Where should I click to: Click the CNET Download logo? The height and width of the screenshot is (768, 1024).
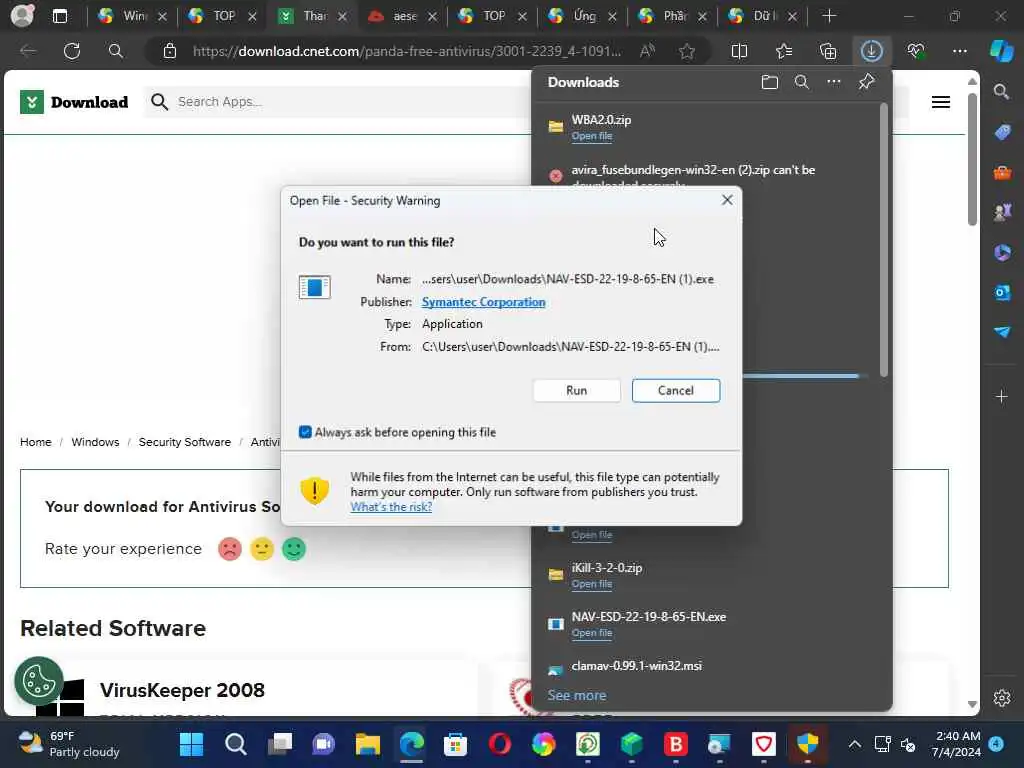[x=74, y=102]
